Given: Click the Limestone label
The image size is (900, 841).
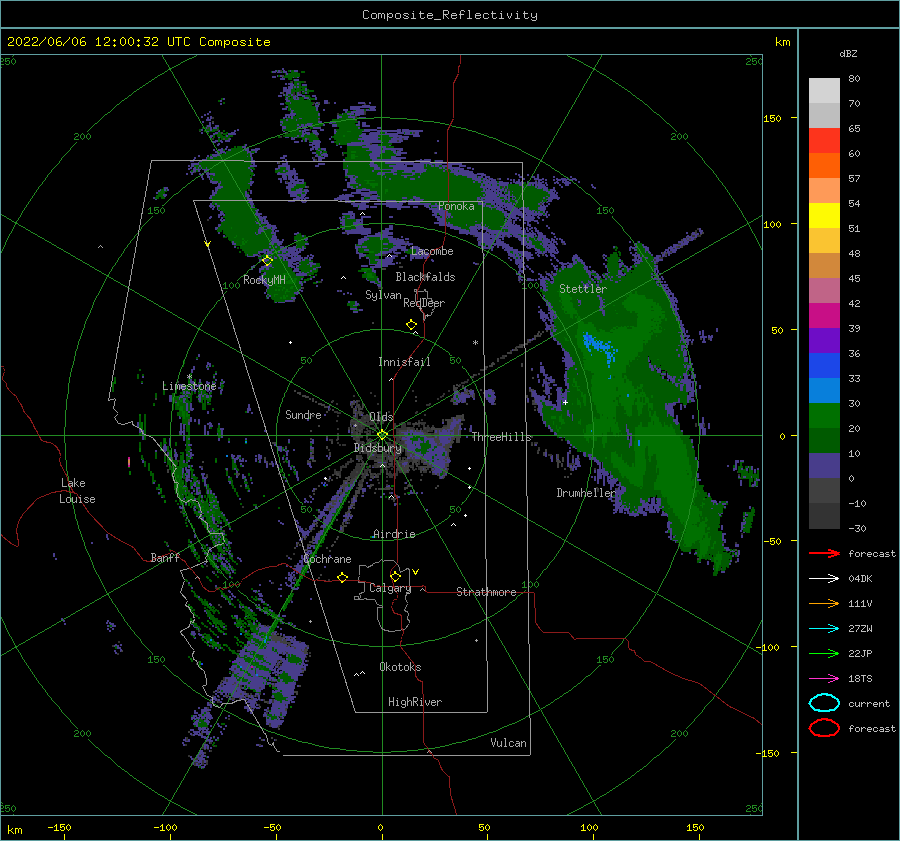Looking at the screenshot, I should coord(189,386).
